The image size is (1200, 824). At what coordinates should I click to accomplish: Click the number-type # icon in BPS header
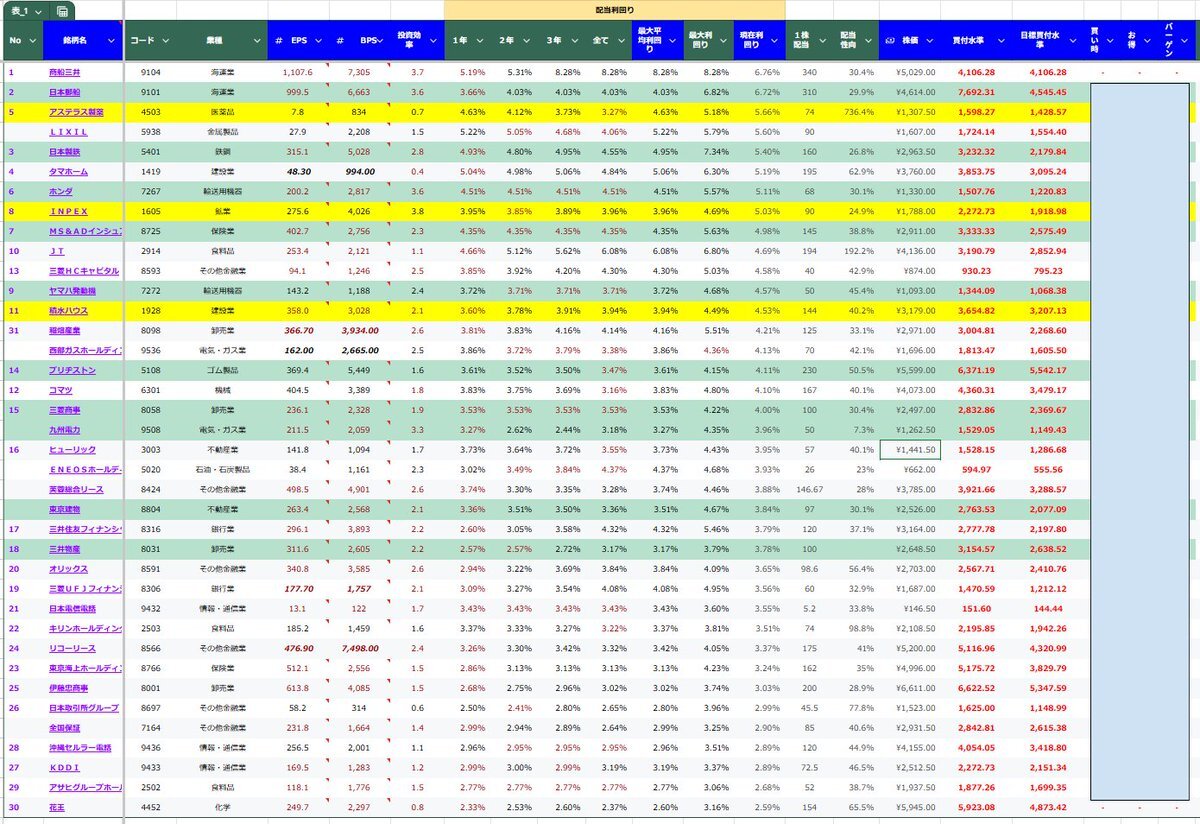[340, 41]
